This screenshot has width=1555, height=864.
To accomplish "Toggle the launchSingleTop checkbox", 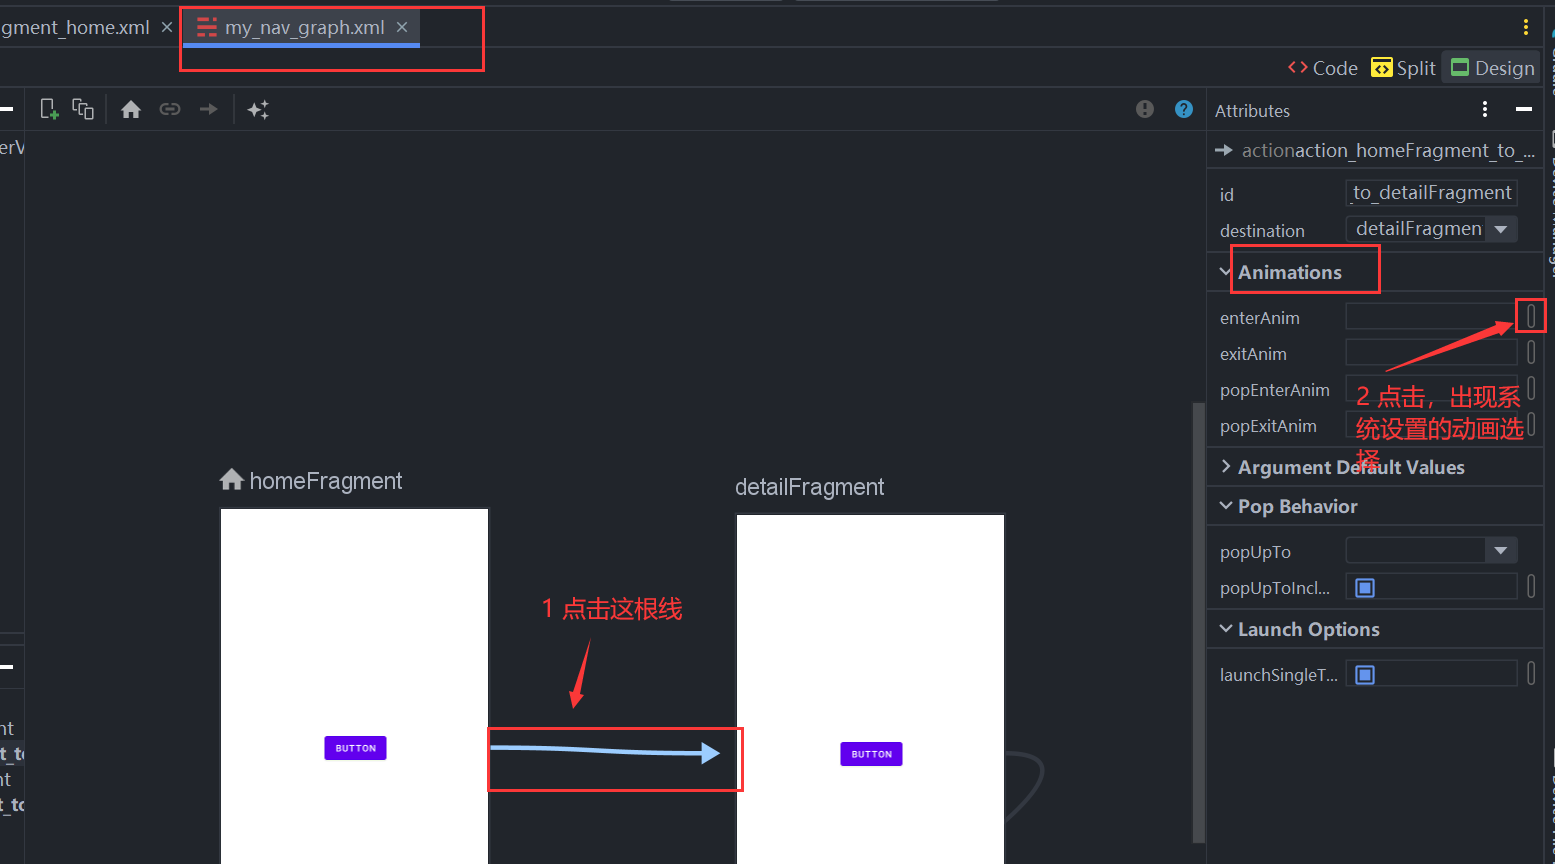I will (x=1365, y=675).
